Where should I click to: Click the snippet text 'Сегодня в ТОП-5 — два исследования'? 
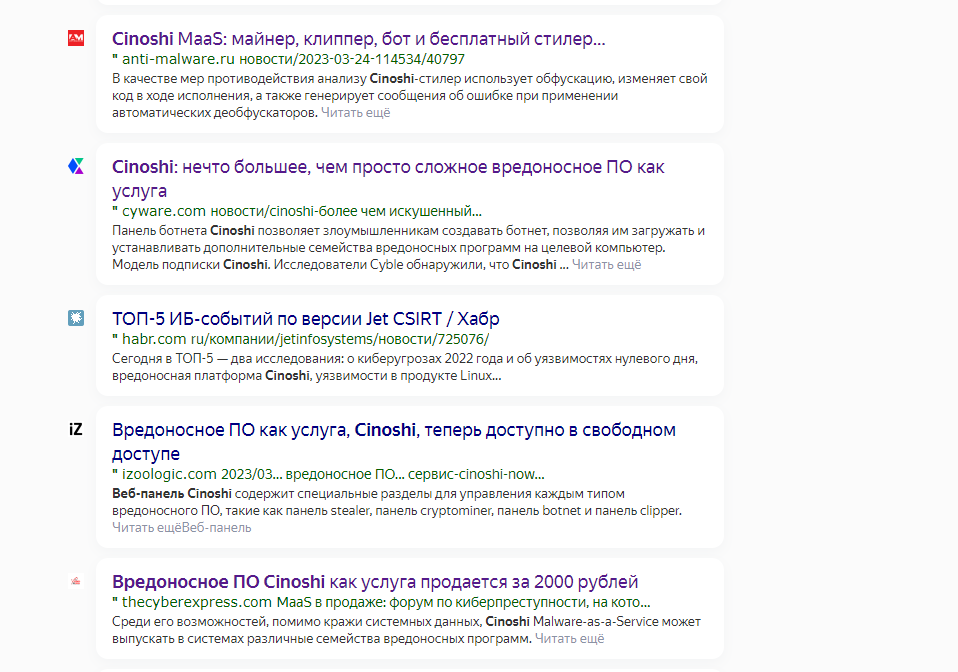225,359
